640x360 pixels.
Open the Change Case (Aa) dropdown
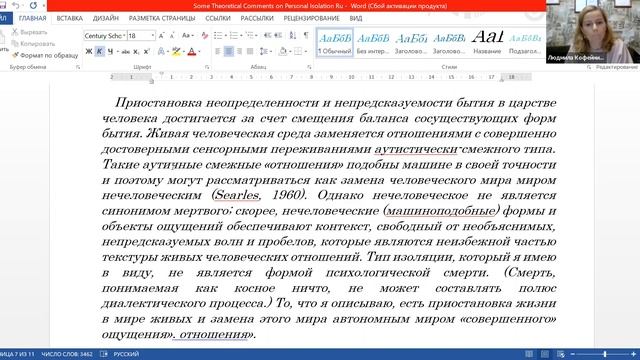[187, 36]
